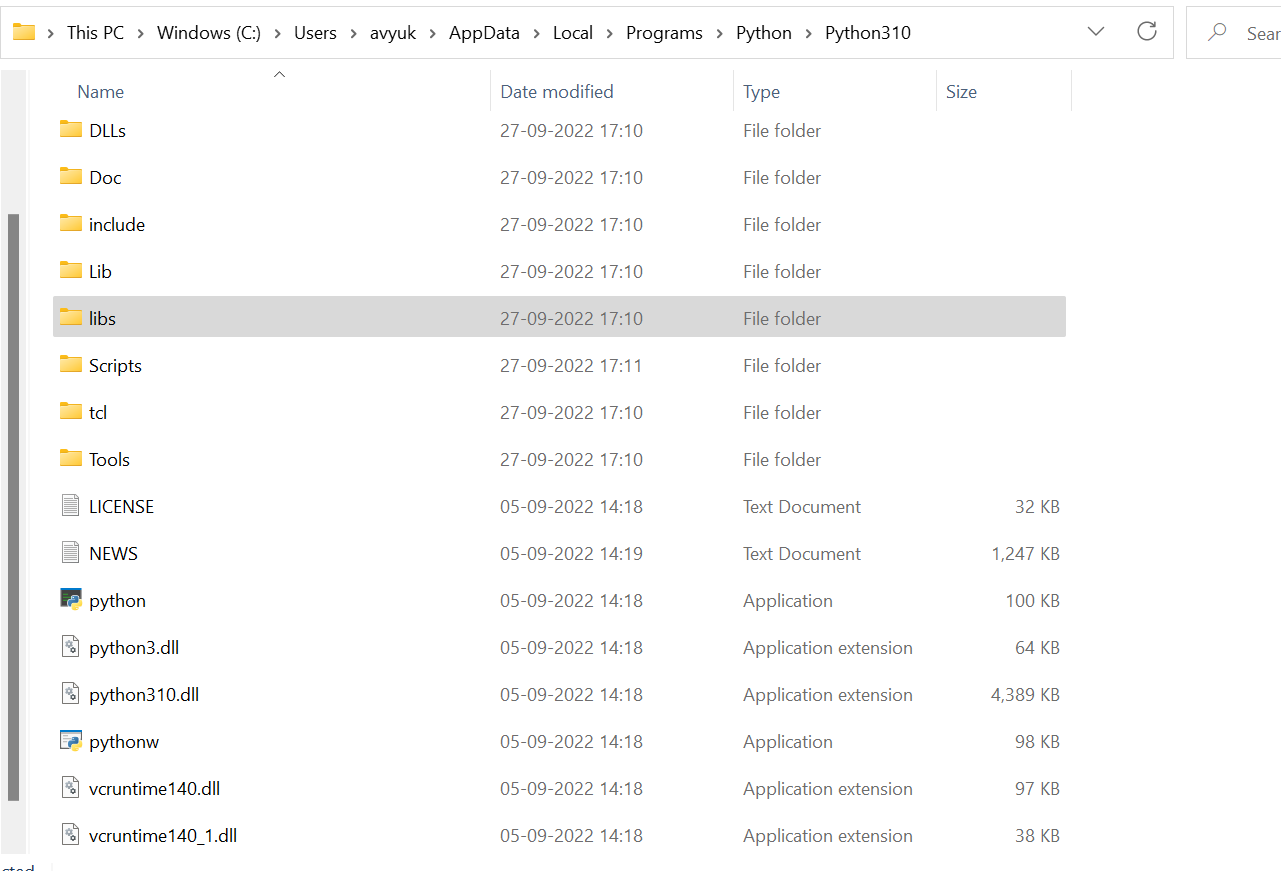Click the pythonw application icon
The image size is (1281, 871).
click(70, 741)
